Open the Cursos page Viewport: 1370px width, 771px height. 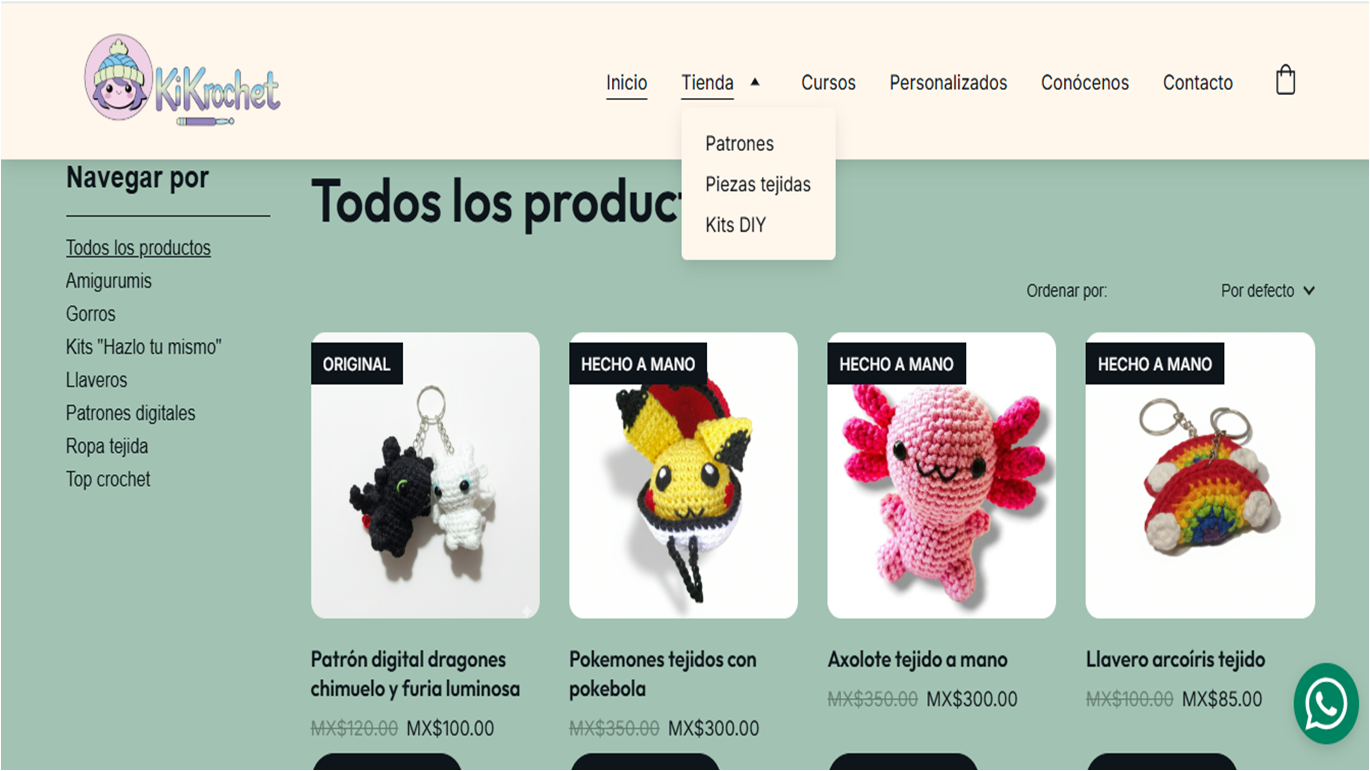coord(828,83)
